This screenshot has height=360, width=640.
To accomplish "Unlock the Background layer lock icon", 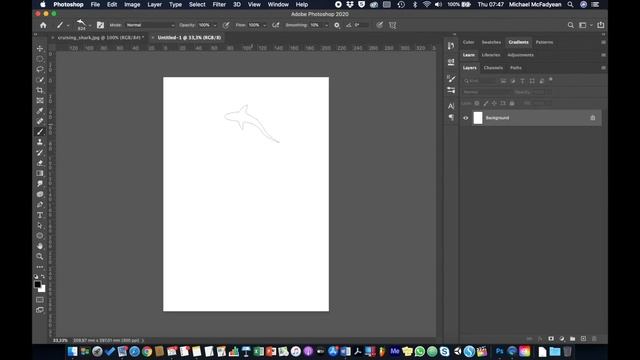I will coord(593,118).
